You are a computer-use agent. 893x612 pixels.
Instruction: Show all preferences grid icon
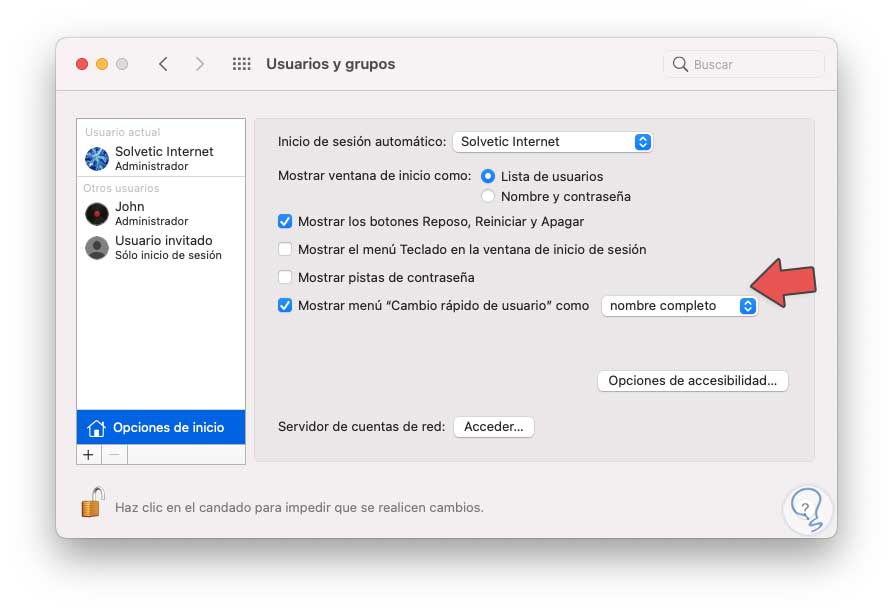tap(241, 64)
